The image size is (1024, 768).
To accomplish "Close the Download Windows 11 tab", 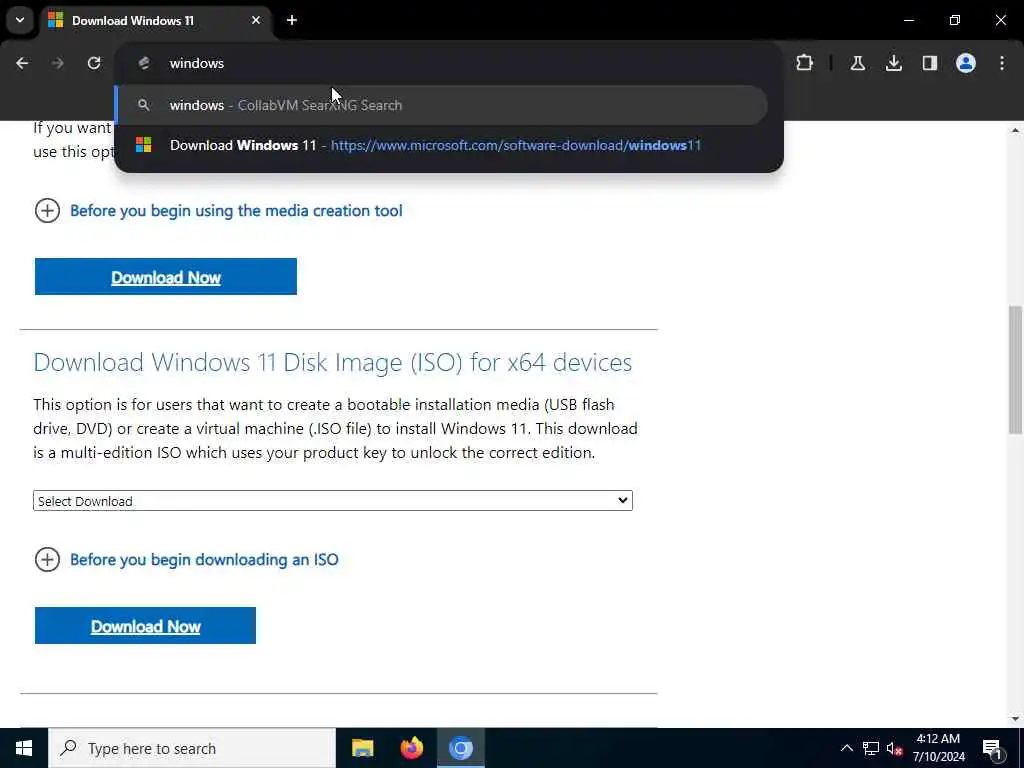I will [x=256, y=20].
